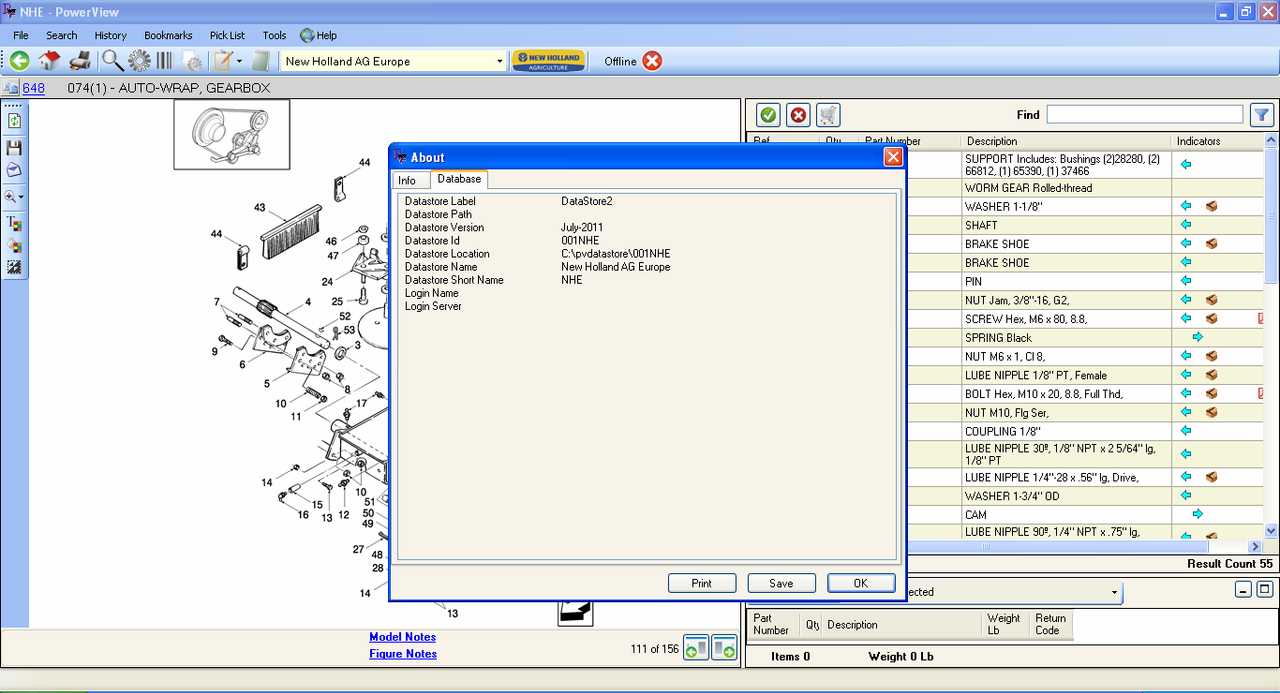Switch to the Info tab in About
The height and width of the screenshot is (693, 1280).
[407, 180]
